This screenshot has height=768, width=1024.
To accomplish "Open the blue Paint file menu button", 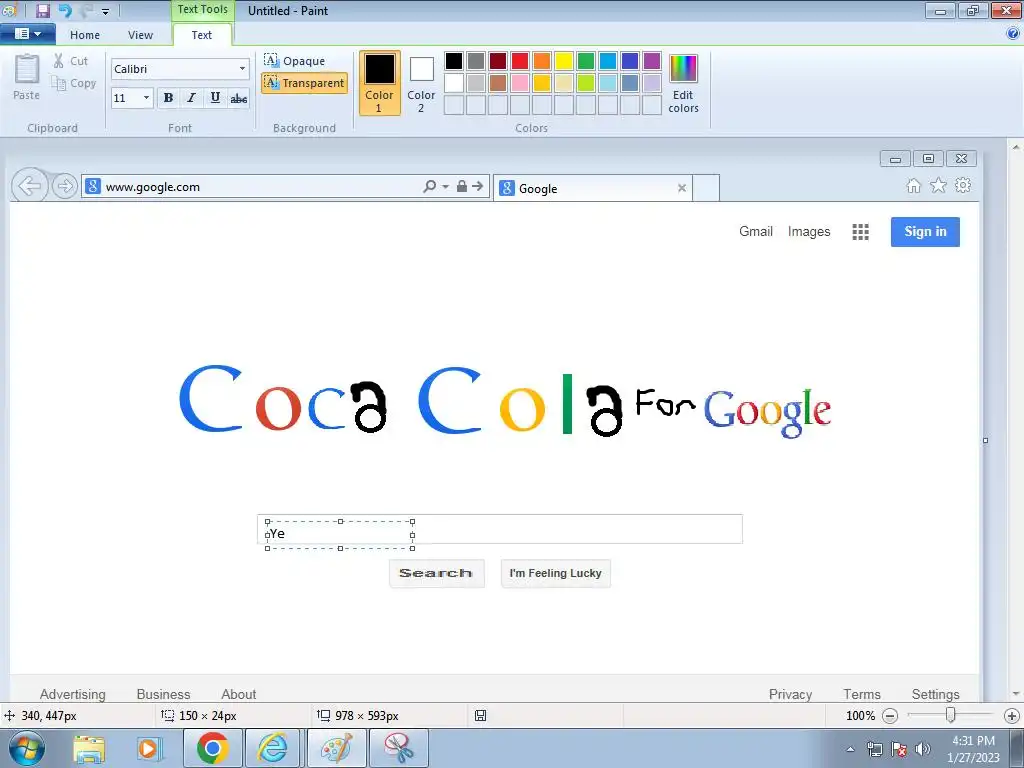I will pyautogui.click(x=27, y=34).
